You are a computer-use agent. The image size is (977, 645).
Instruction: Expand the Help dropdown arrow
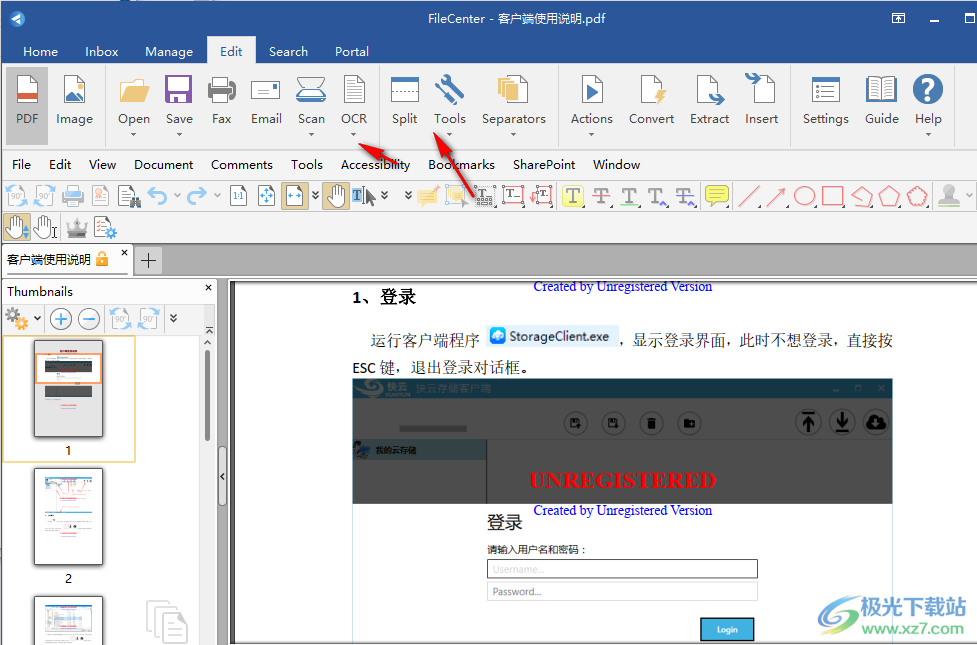[x=928, y=135]
